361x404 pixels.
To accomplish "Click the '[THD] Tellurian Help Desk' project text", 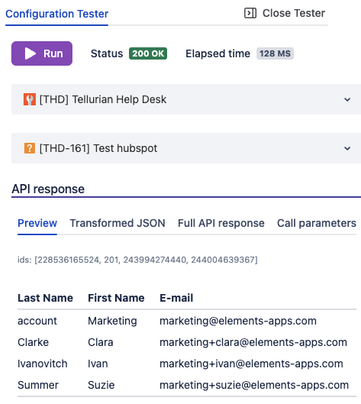I will [103, 99].
